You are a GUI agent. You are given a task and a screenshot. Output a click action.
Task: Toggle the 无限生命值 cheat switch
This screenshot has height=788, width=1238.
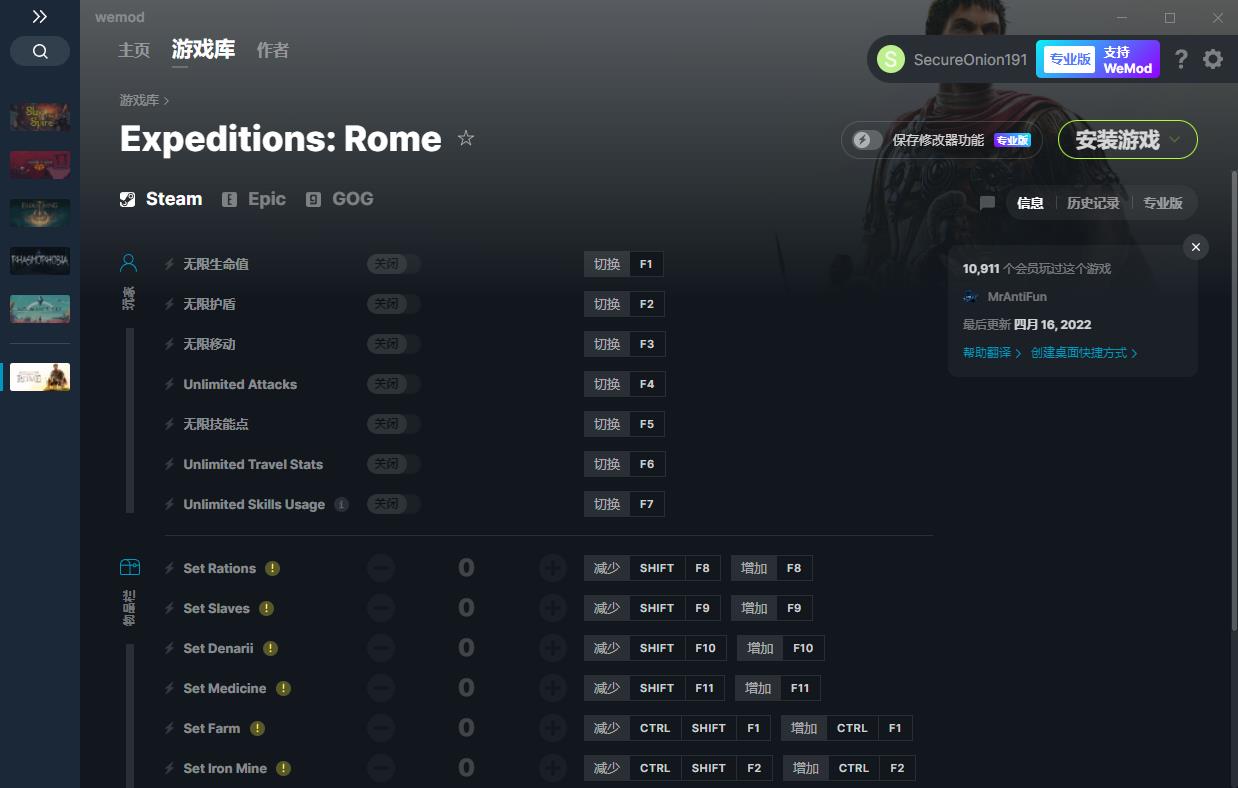pyautogui.click(x=393, y=264)
